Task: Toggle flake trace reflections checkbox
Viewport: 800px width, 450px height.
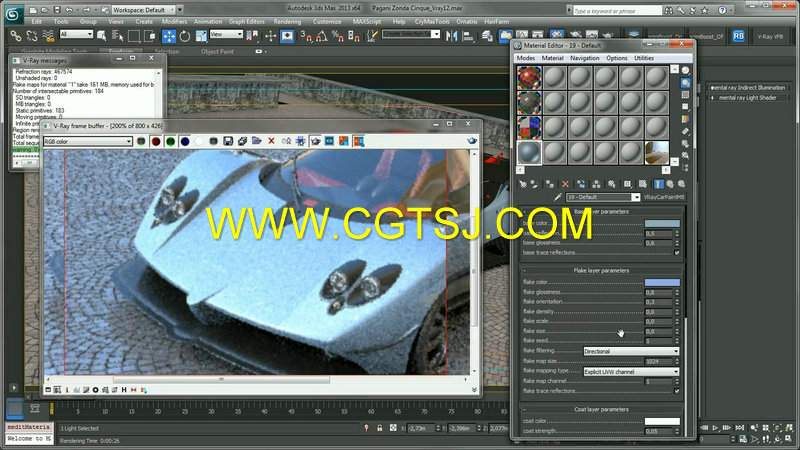Action: click(677, 391)
